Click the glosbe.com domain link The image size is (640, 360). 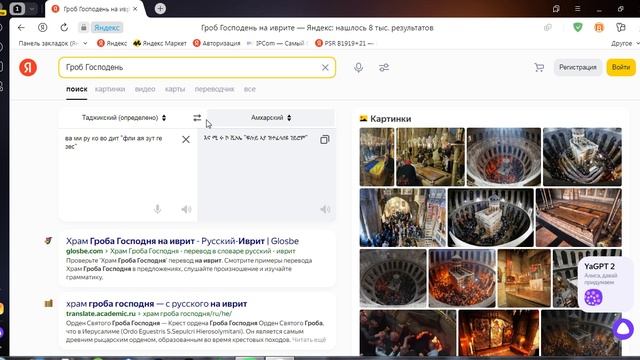point(84,251)
